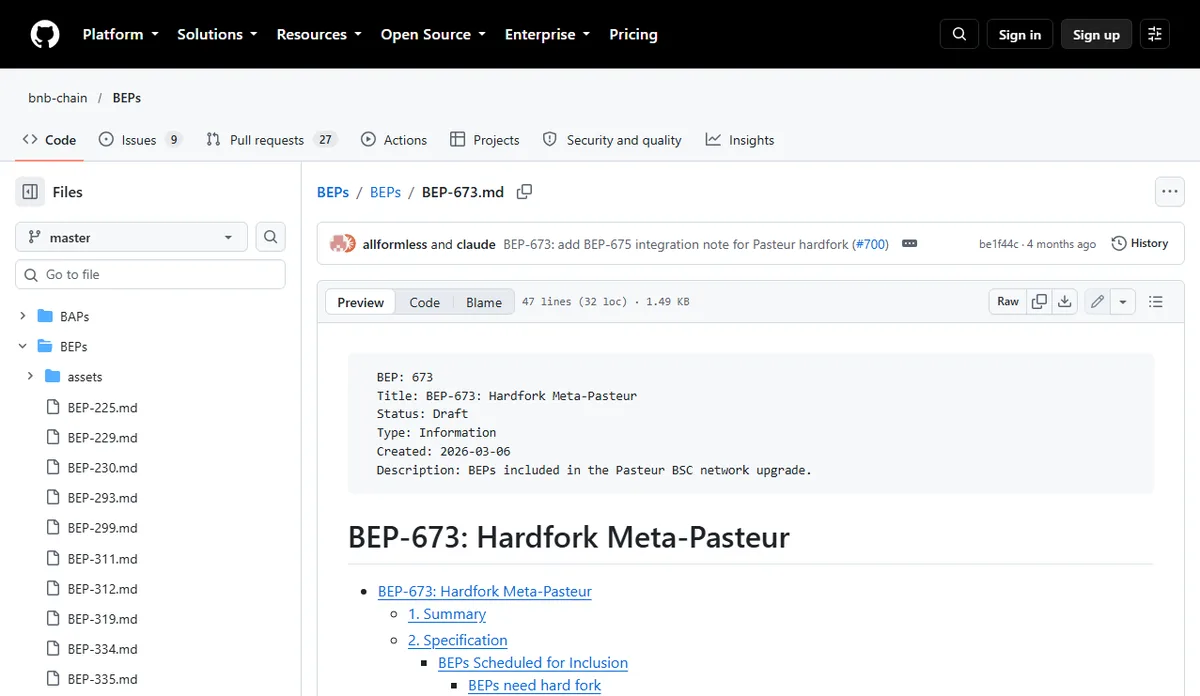Image resolution: width=1200 pixels, height=696 pixels.
Task: Open the edit options caret dropdown
Action: [1123, 301]
